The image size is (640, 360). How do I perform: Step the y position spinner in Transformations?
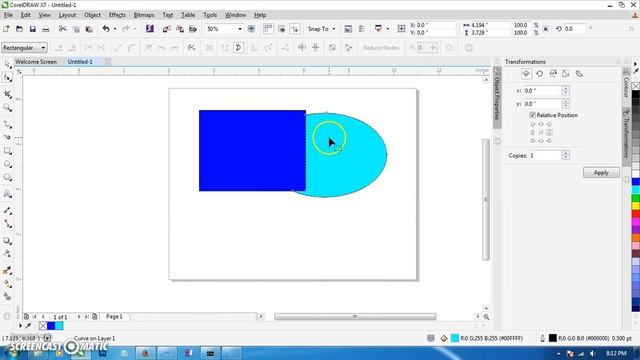point(565,104)
